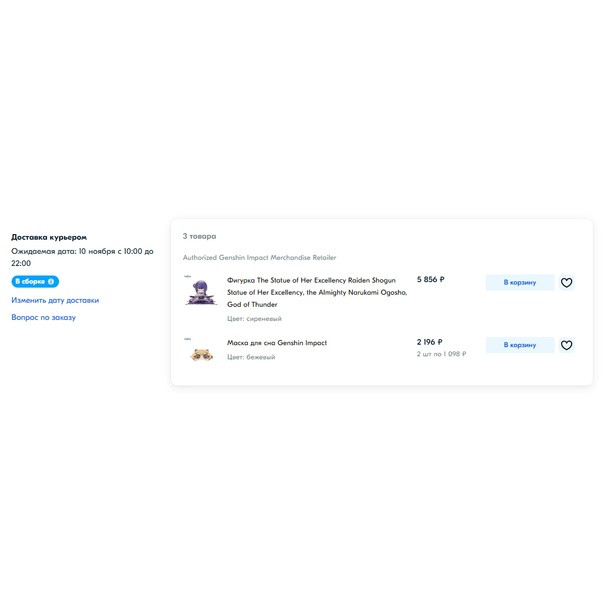Open Маска для сна Genshin Impact title
604x604 pixels.
point(277,343)
